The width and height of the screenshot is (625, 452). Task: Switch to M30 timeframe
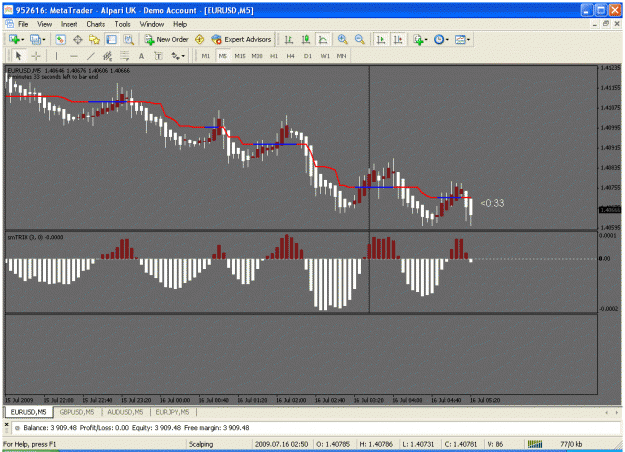coord(257,56)
